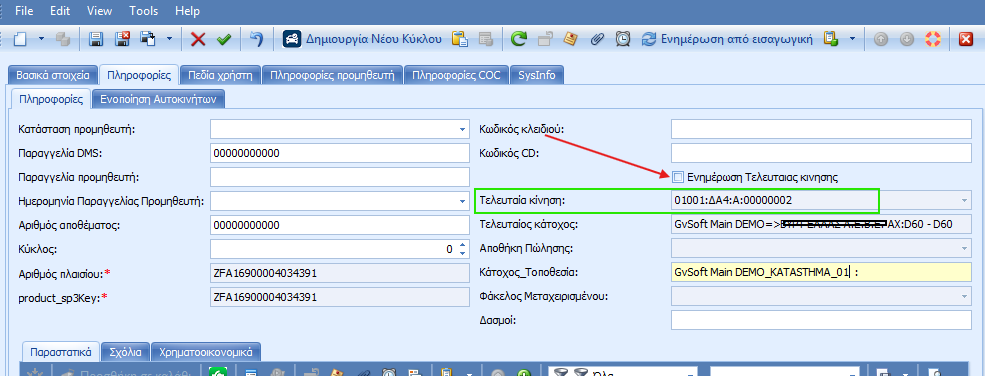Switch to Πληροφορίες COC tab

tap(457, 75)
